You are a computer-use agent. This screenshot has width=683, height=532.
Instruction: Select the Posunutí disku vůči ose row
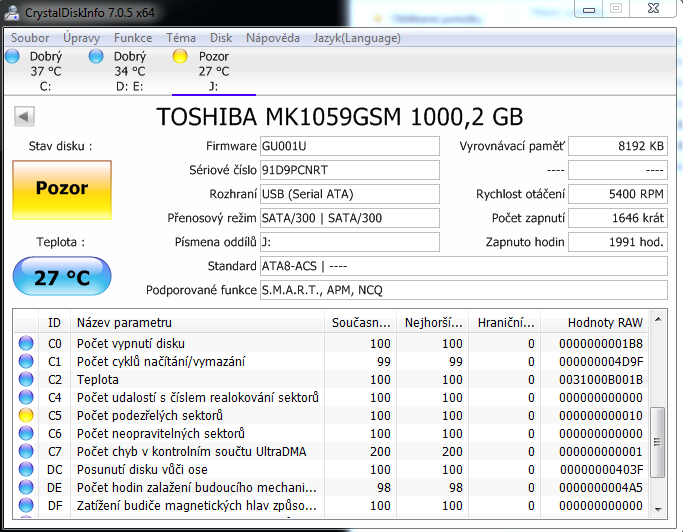click(x=331, y=469)
